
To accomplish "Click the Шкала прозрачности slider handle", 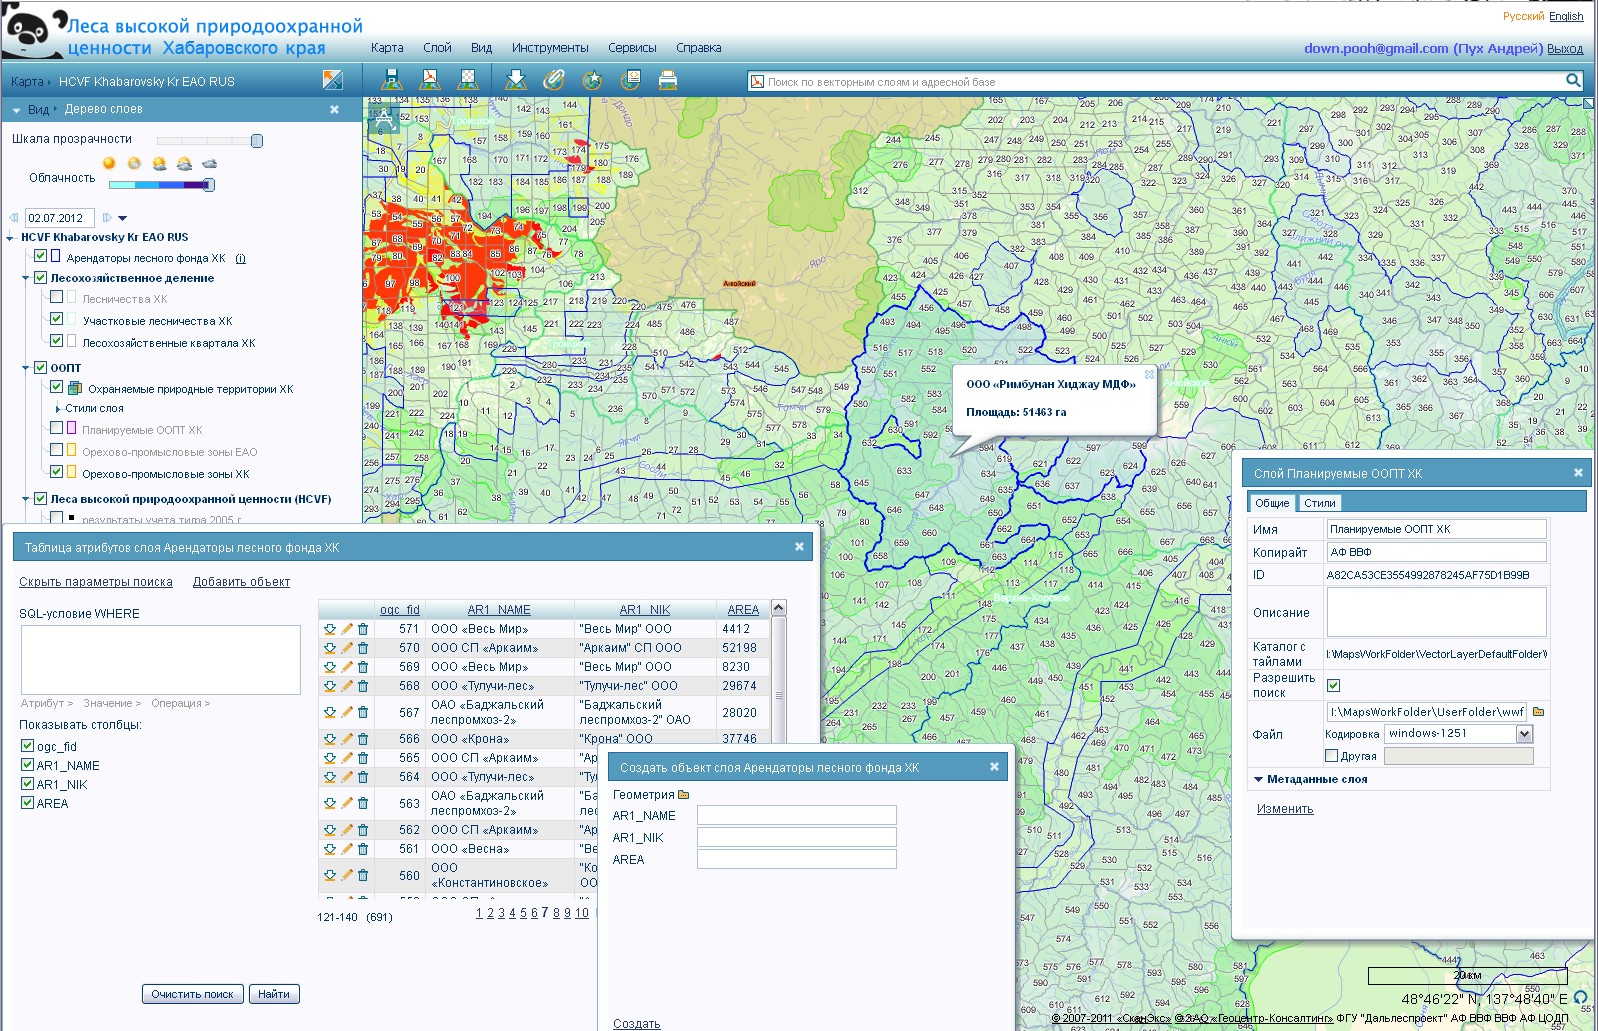I will (257, 141).
